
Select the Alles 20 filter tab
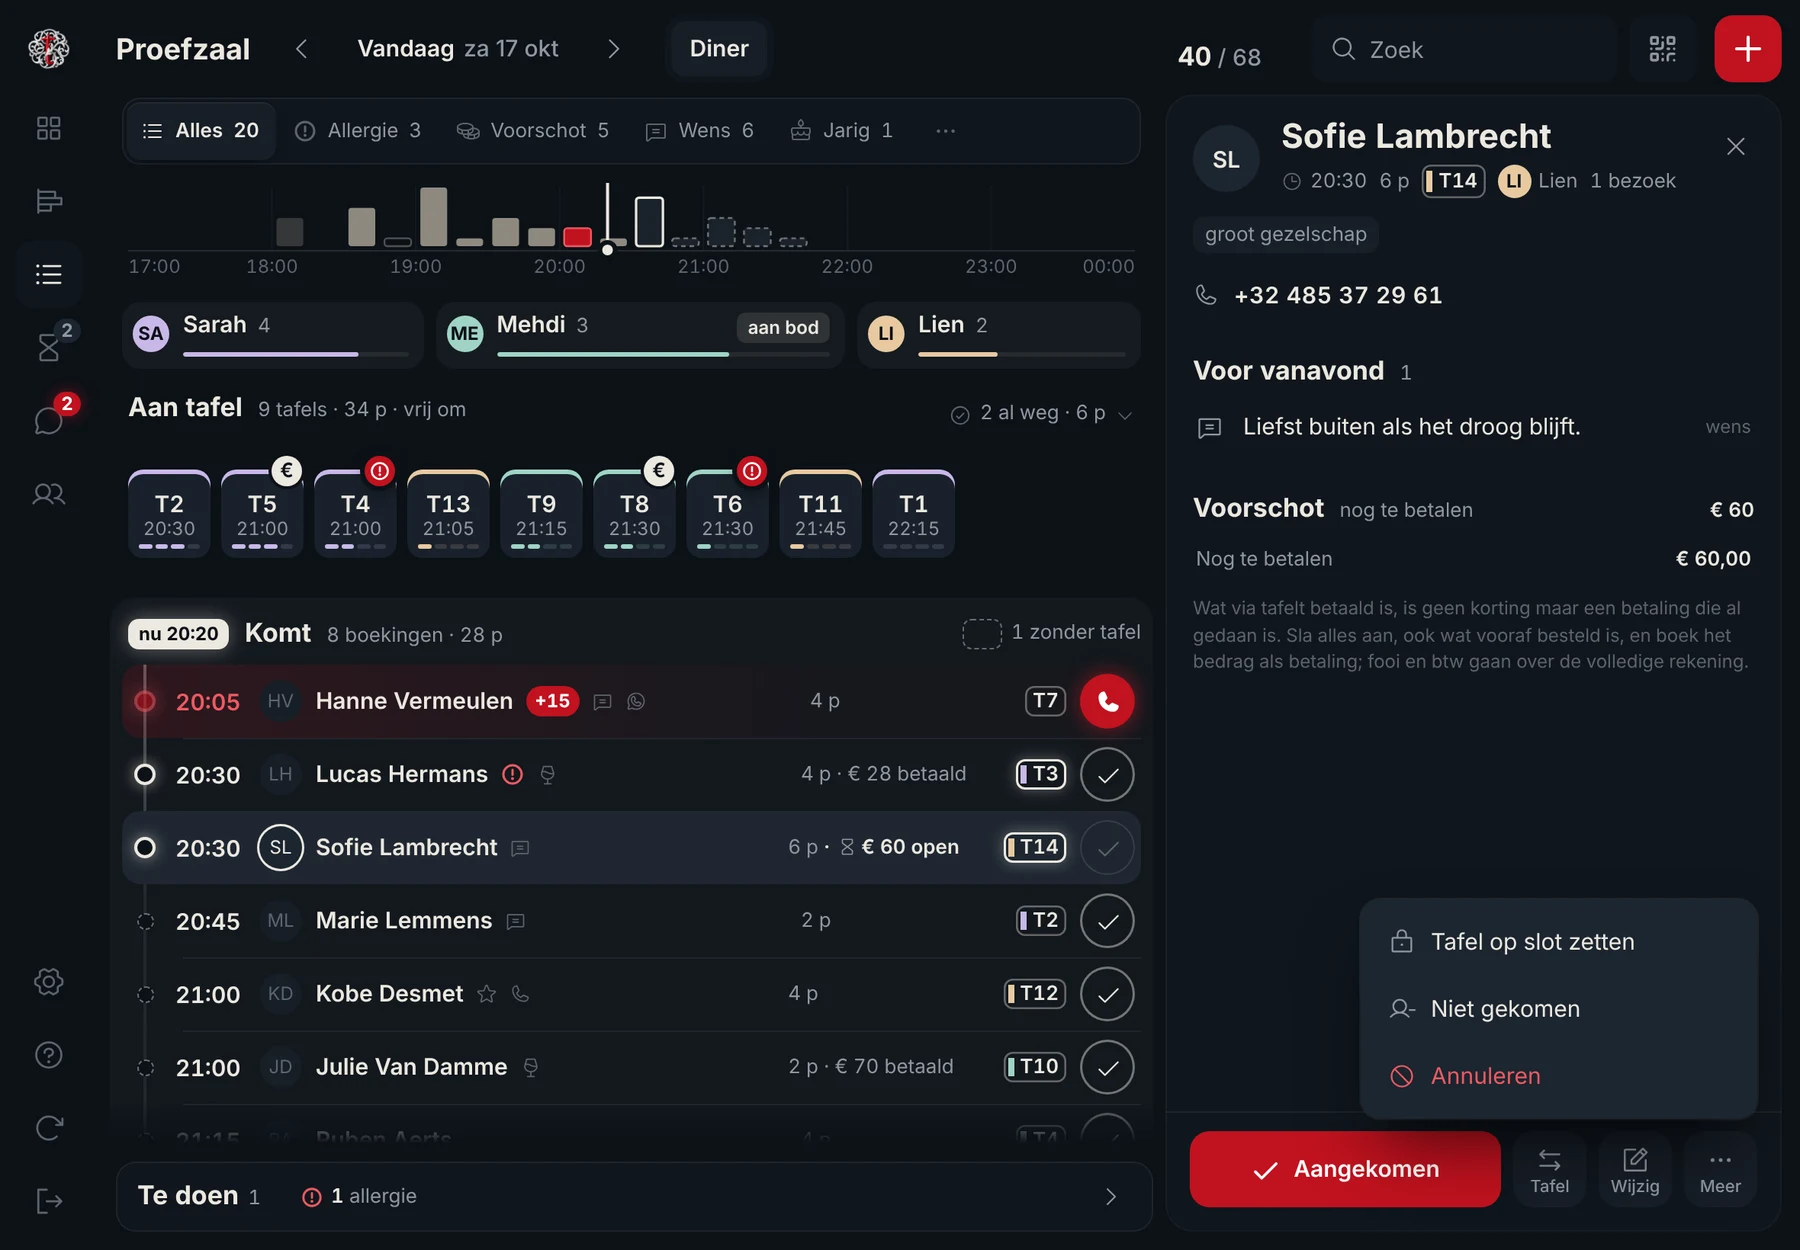pos(201,131)
